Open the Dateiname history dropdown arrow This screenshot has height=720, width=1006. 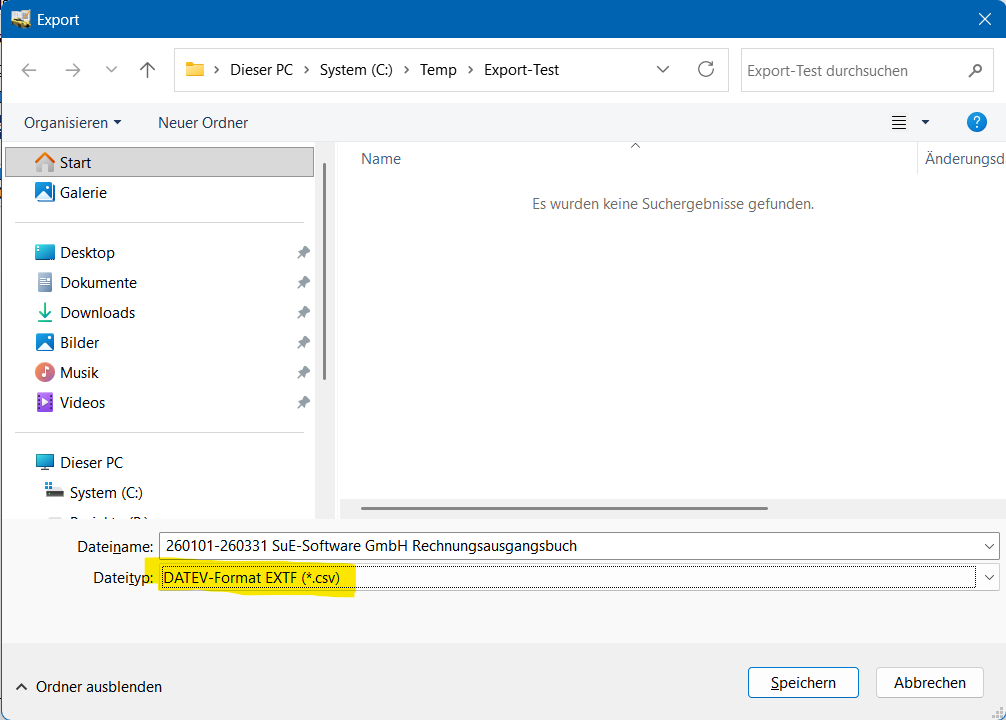(989, 546)
